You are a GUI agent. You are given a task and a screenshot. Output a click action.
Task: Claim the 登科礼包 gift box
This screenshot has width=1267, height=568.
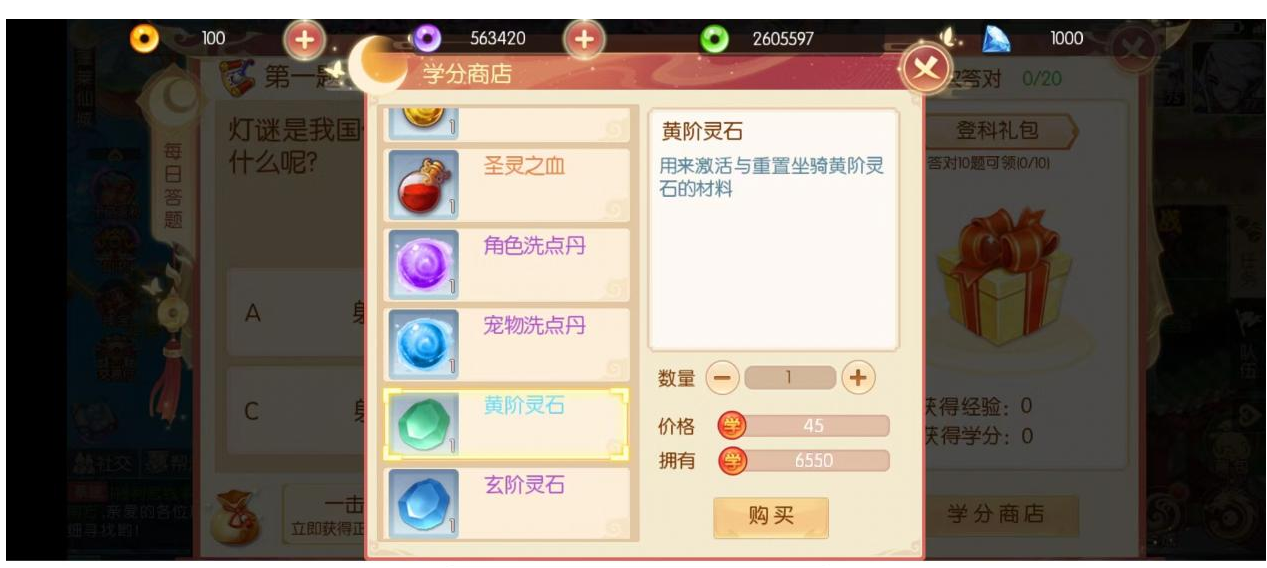pos(997,258)
